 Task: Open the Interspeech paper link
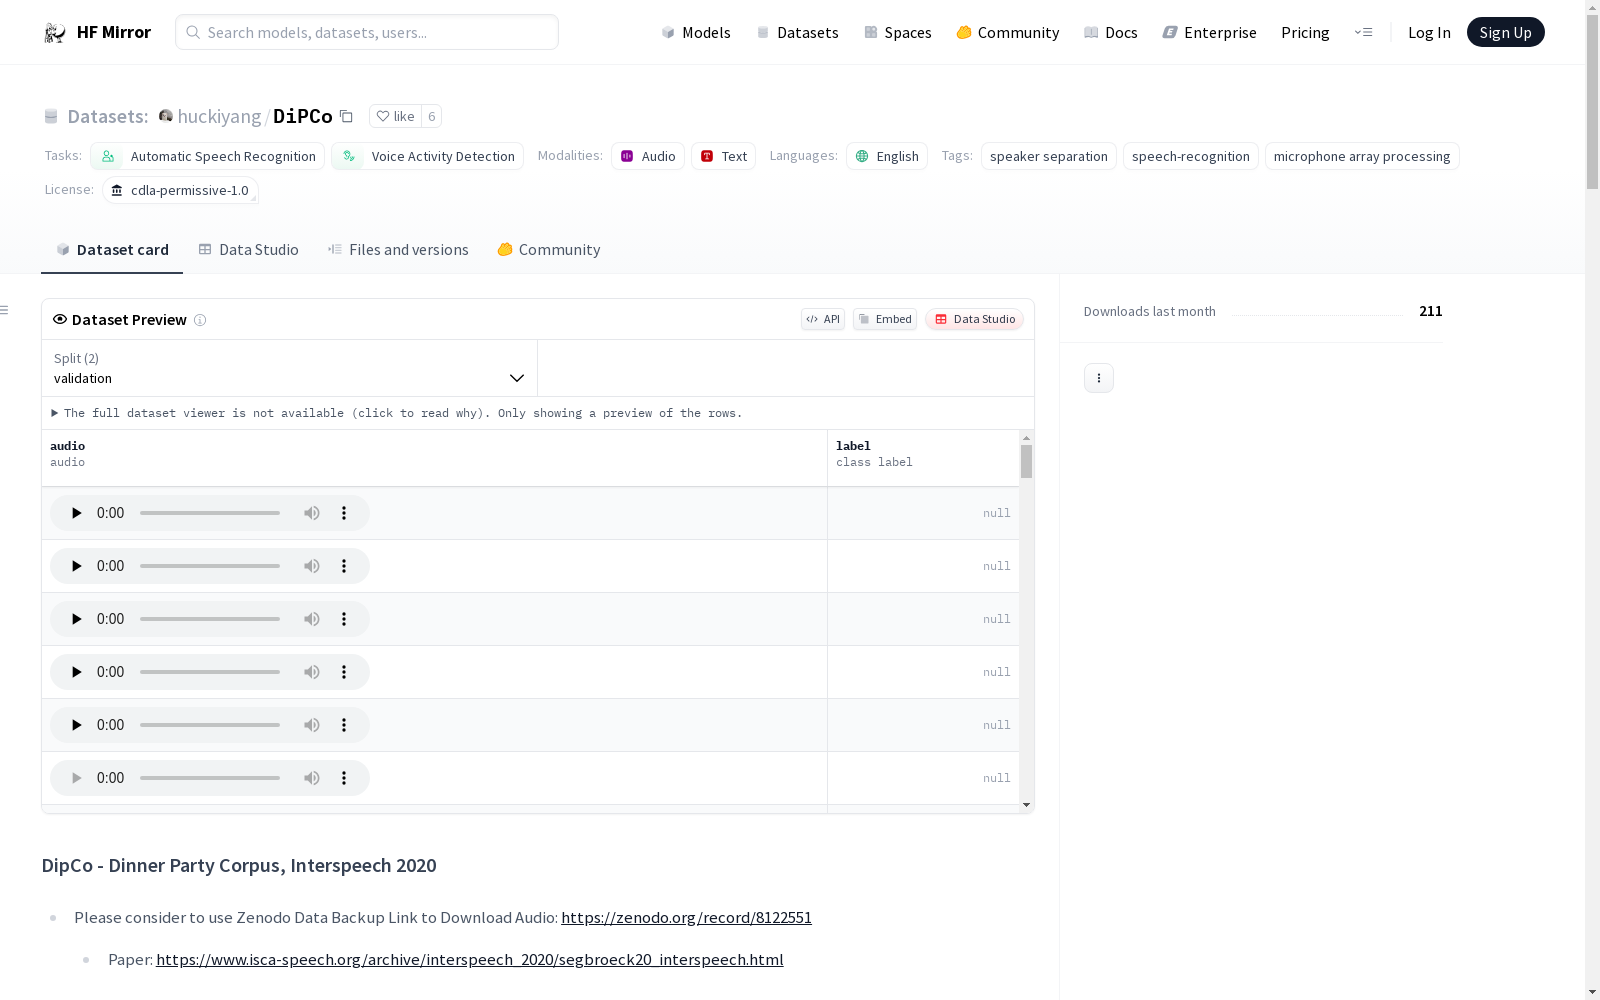470,960
